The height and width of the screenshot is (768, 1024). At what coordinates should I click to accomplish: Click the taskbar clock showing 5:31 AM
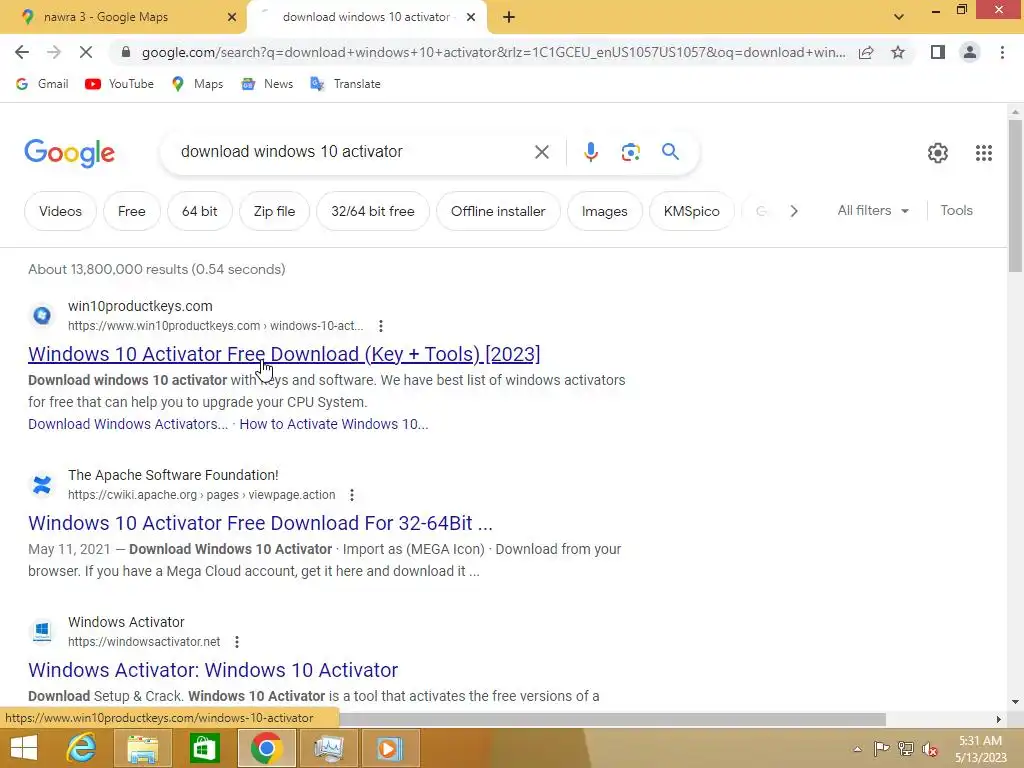pos(980,749)
